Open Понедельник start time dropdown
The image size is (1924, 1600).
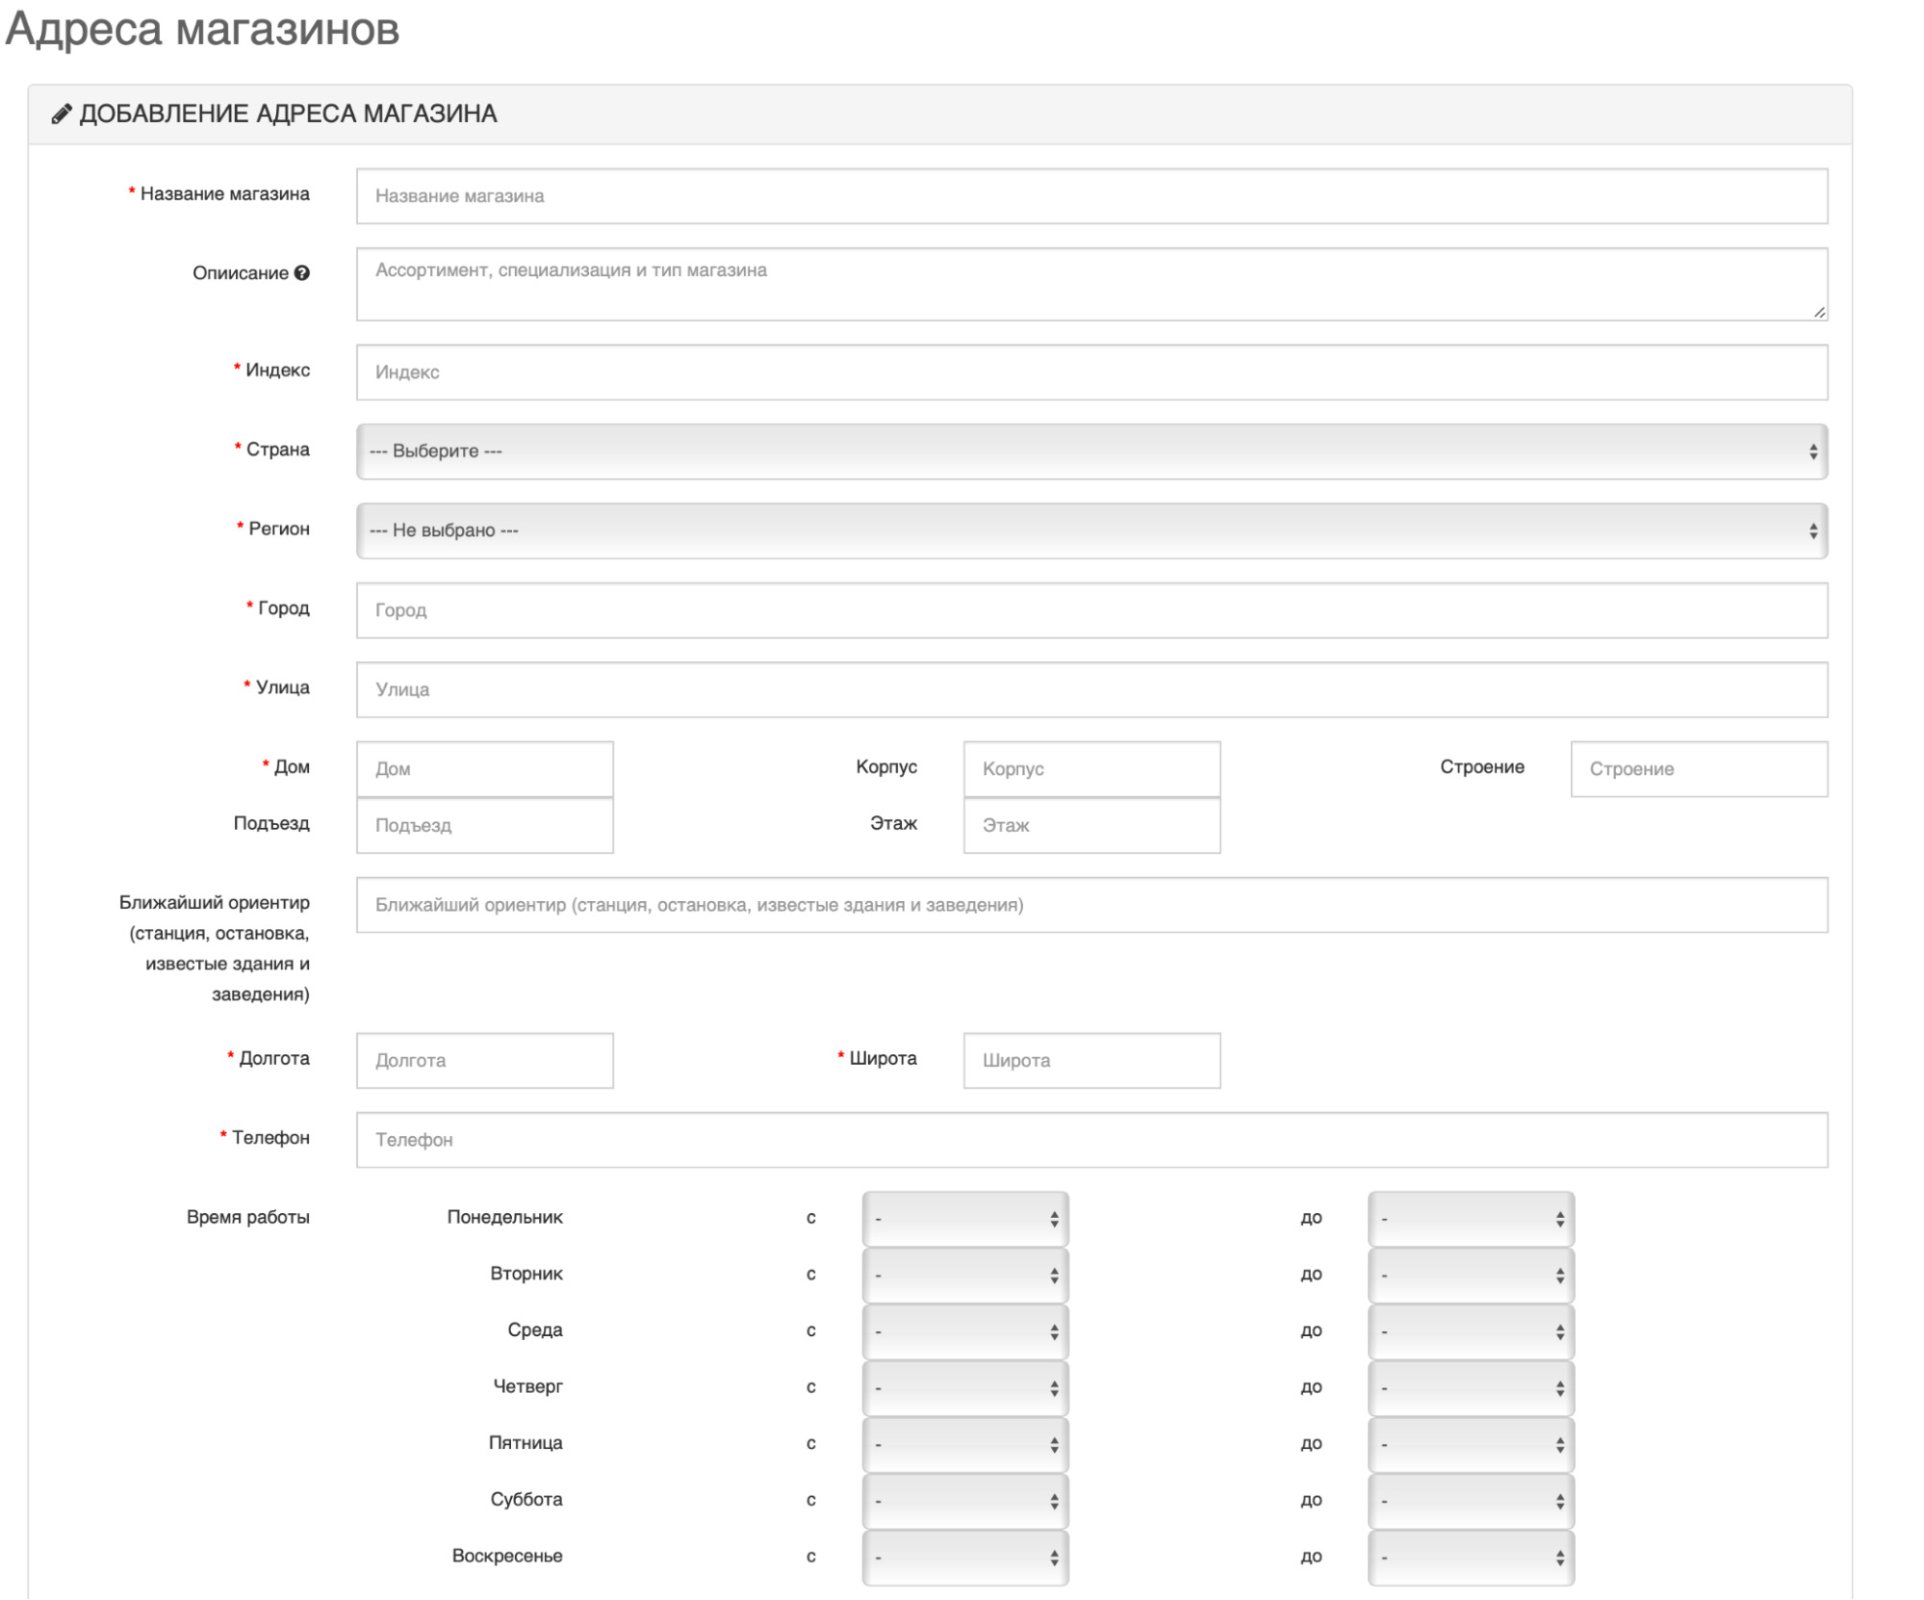(965, 1218)
